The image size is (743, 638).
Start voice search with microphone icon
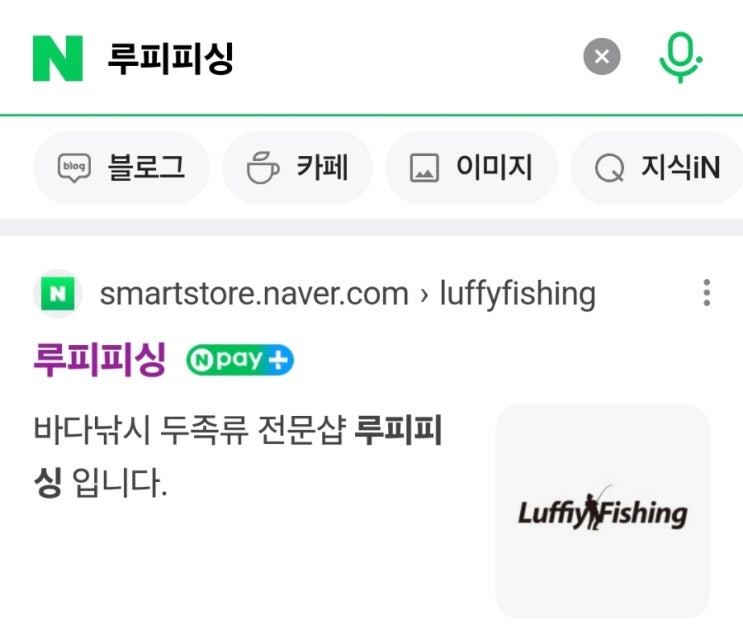pyautogui.click(x=680, y=57)
